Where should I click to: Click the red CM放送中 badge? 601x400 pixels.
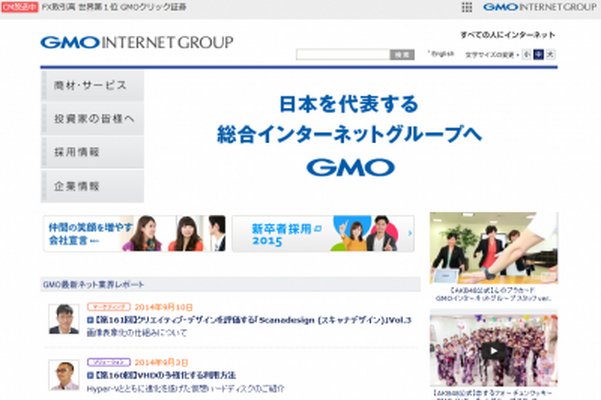[20, 7]
